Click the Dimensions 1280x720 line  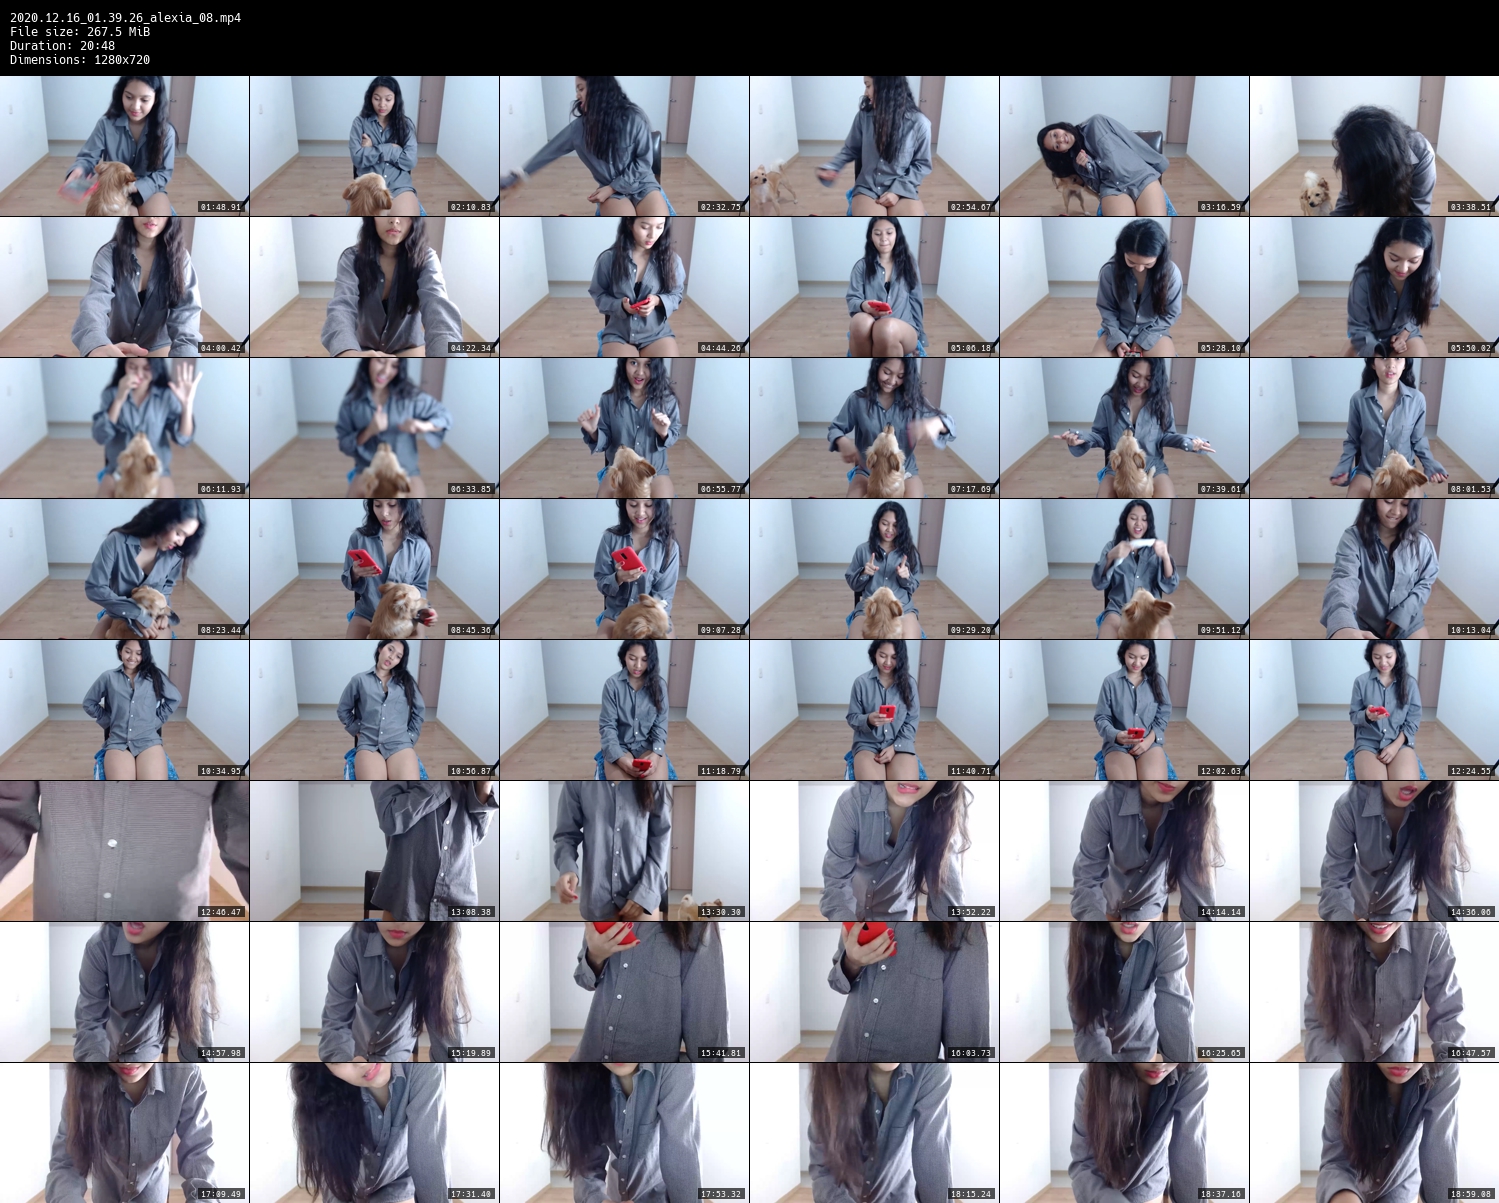pos(80,60)
